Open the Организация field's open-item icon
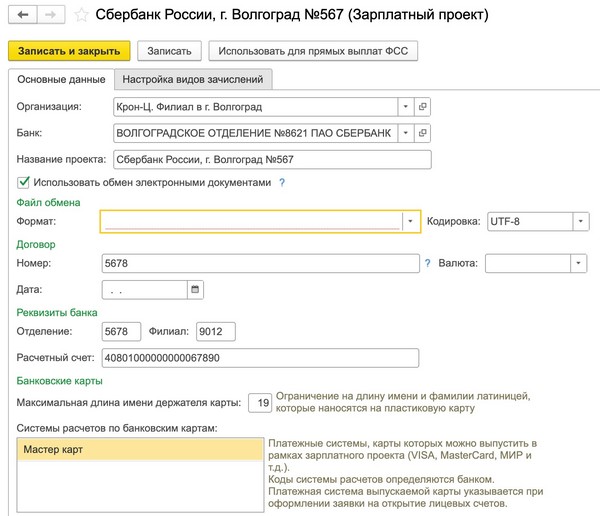 423,106
